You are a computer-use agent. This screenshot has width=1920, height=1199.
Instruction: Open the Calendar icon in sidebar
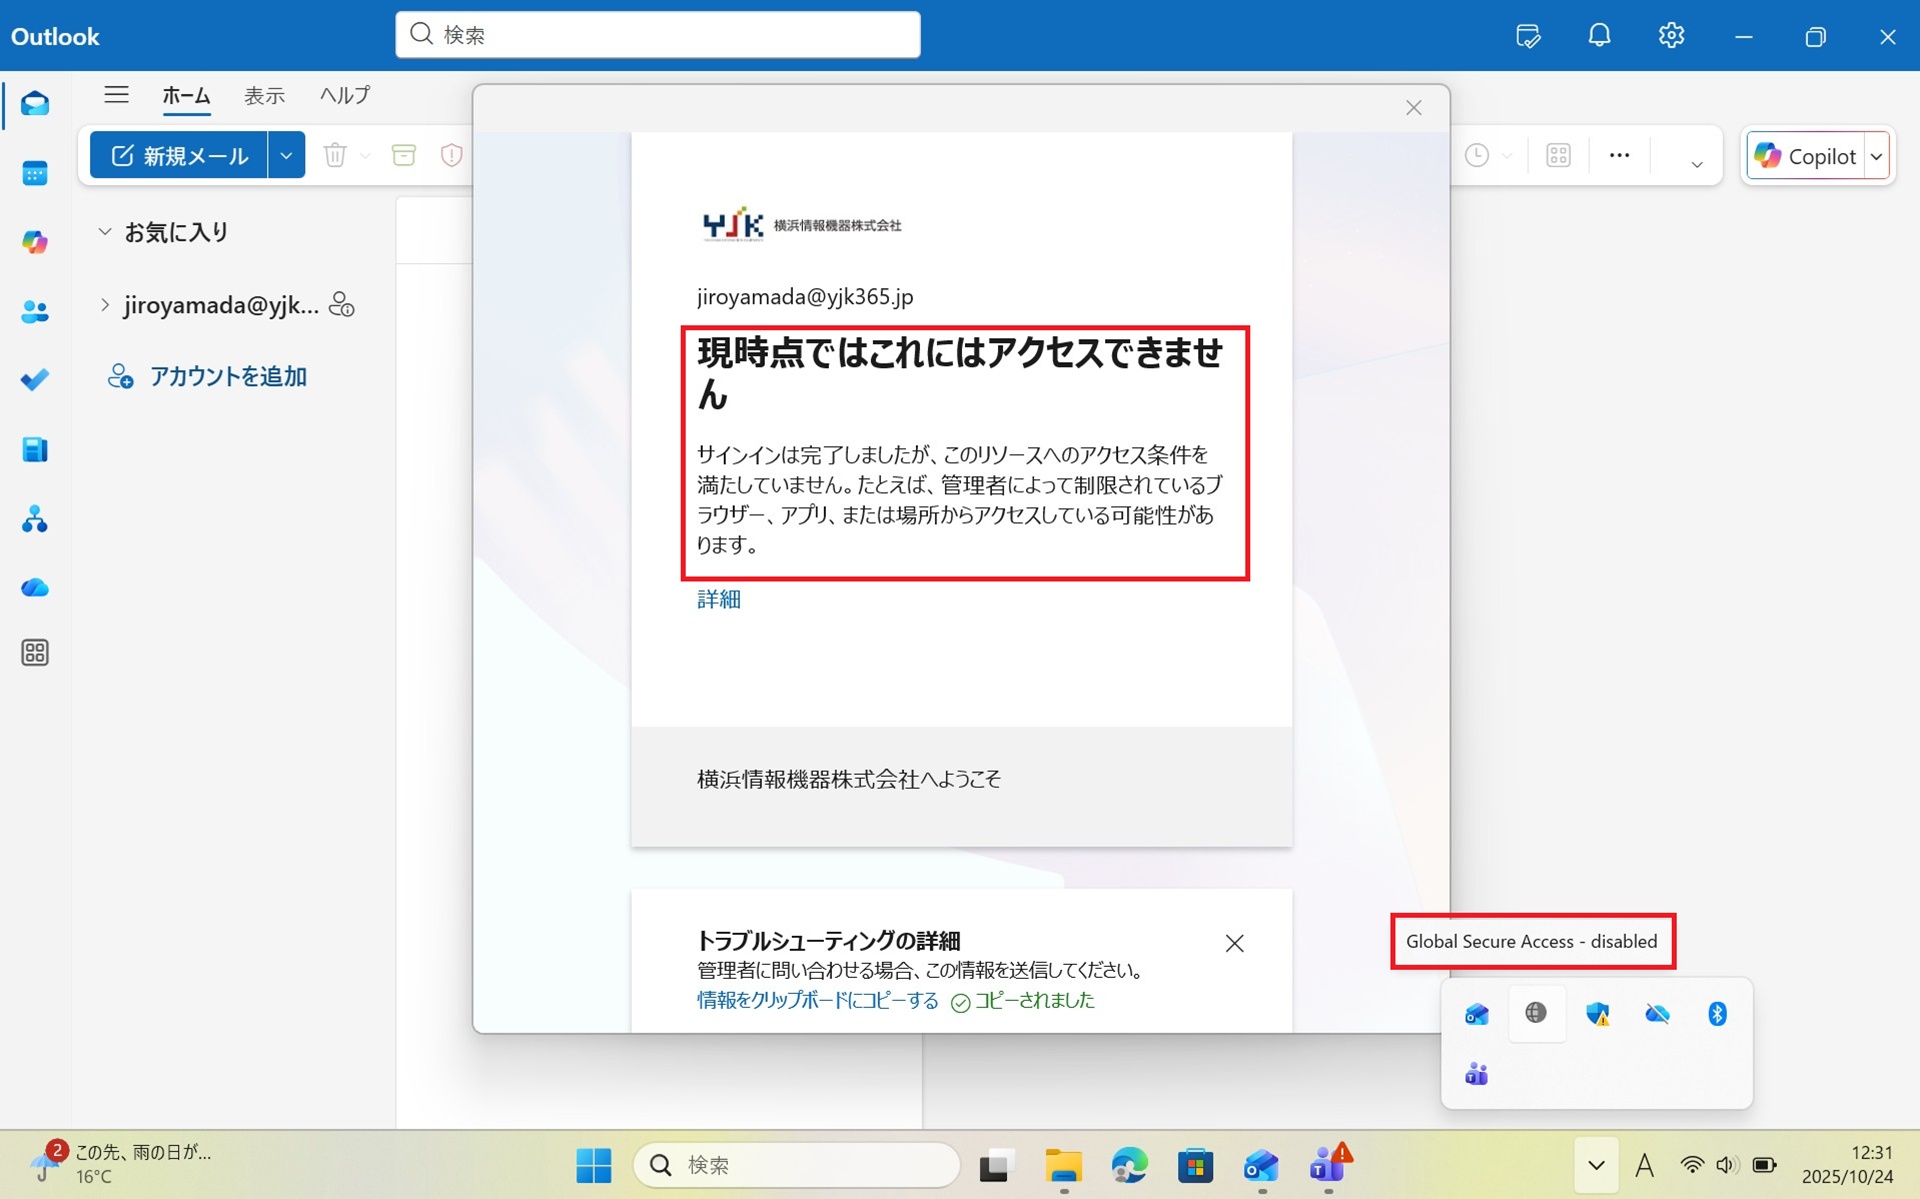[35, 174]
